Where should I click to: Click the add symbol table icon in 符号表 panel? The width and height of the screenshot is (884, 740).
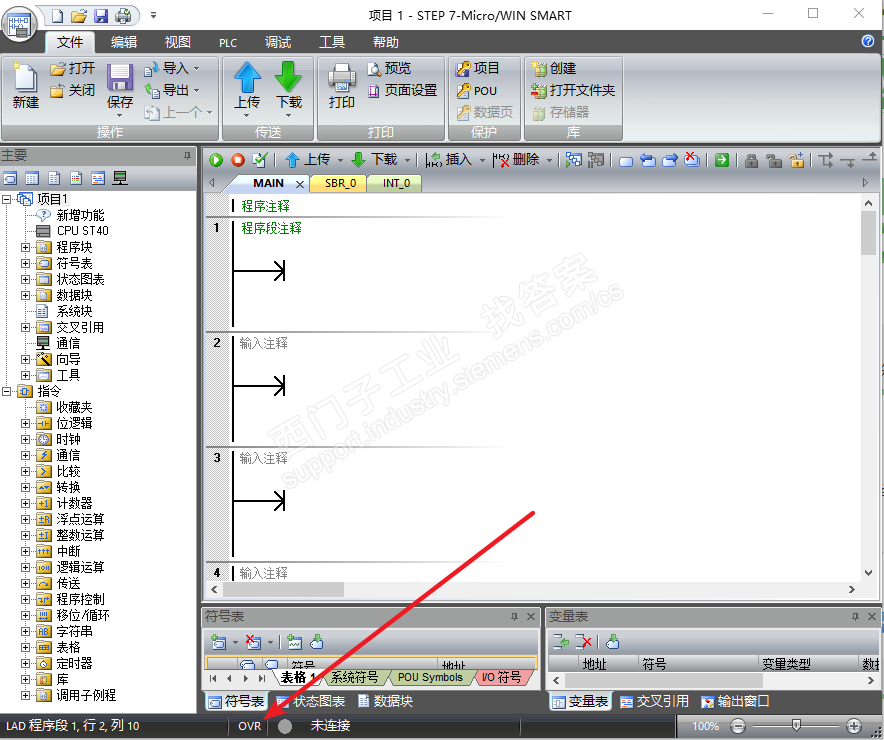click(x=219, y=642)
